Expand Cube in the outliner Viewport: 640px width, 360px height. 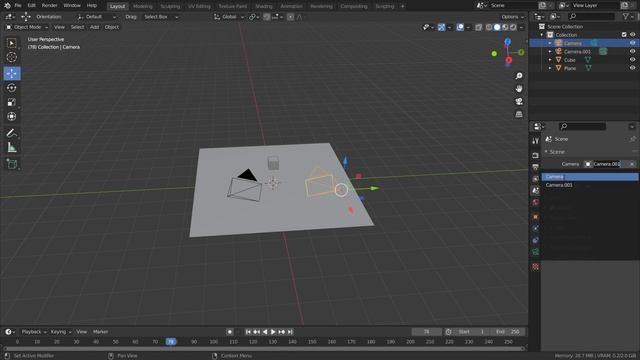coord(550,60)
